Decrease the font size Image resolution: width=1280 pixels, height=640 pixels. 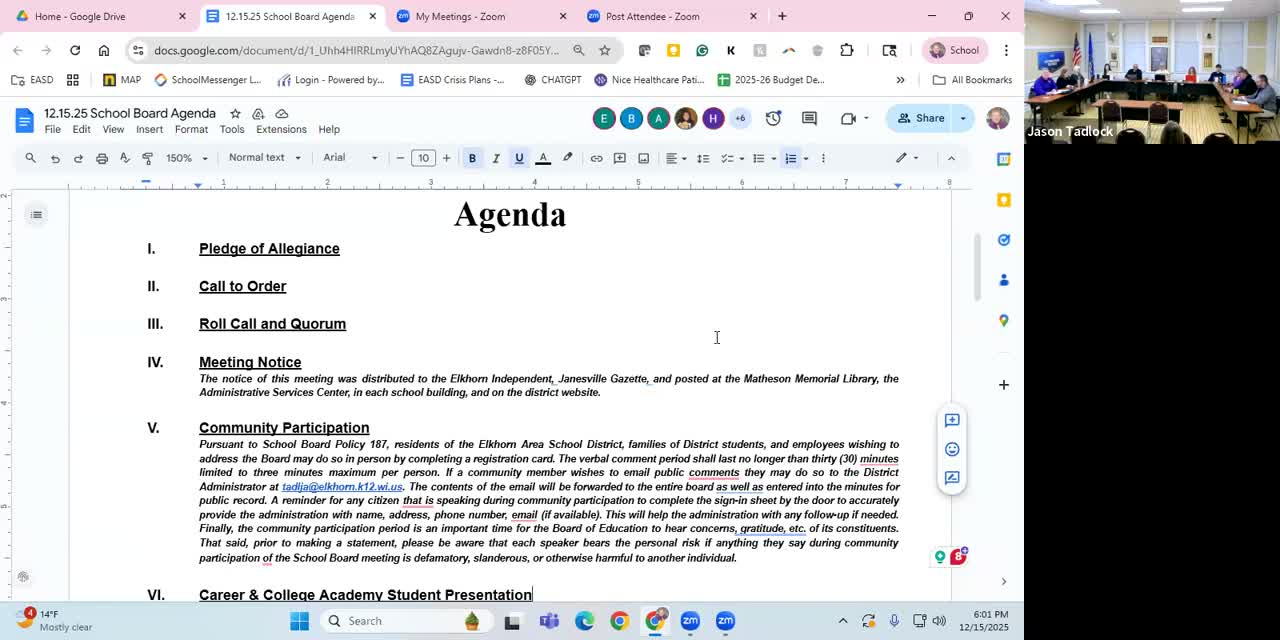click(x=400, y=158)
